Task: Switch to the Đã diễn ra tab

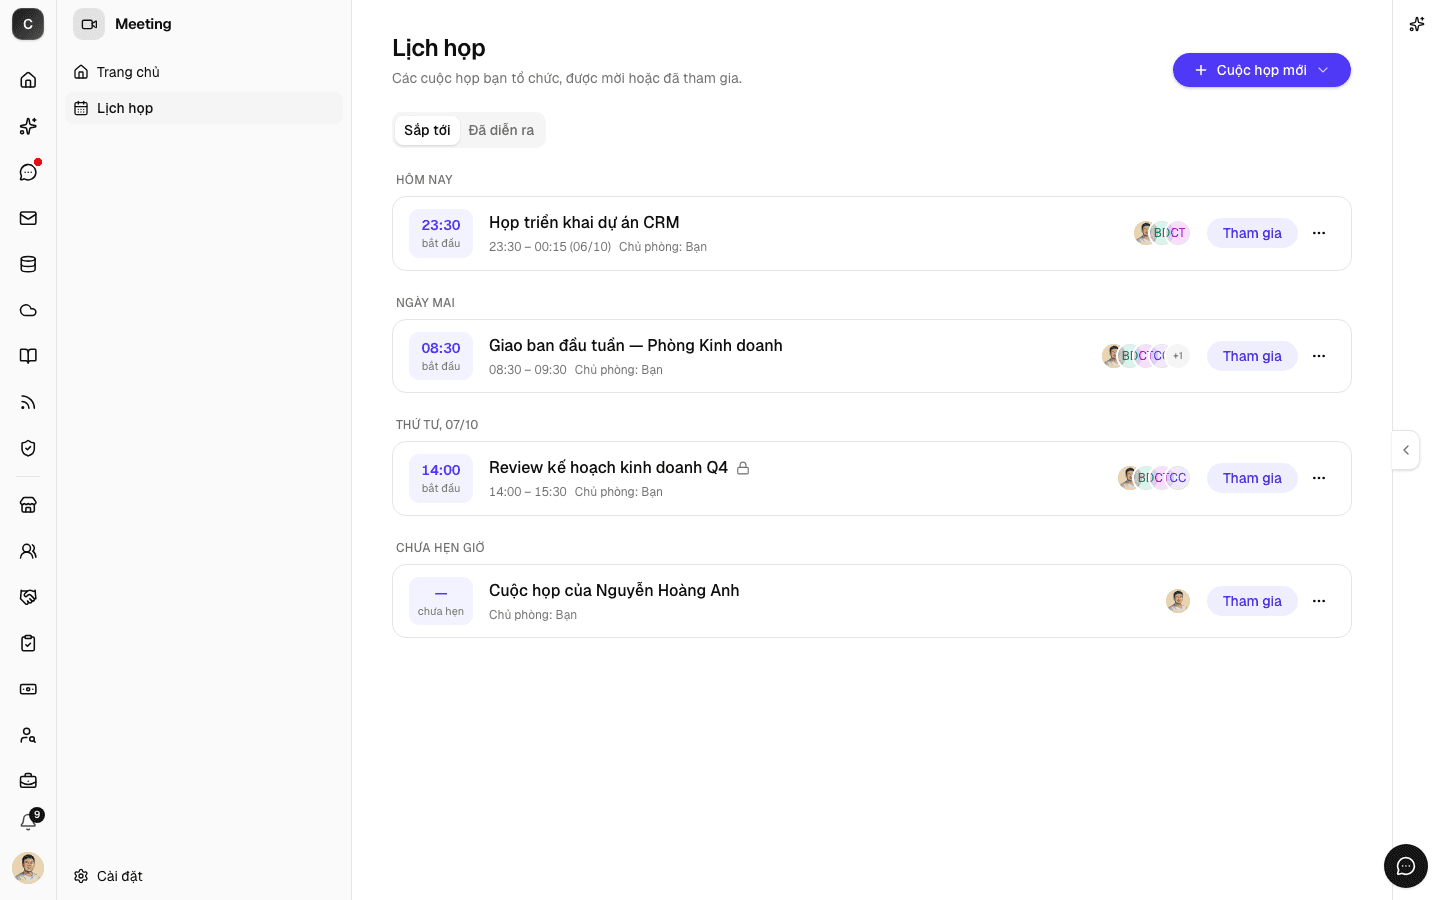Action: tap(501, 130)
